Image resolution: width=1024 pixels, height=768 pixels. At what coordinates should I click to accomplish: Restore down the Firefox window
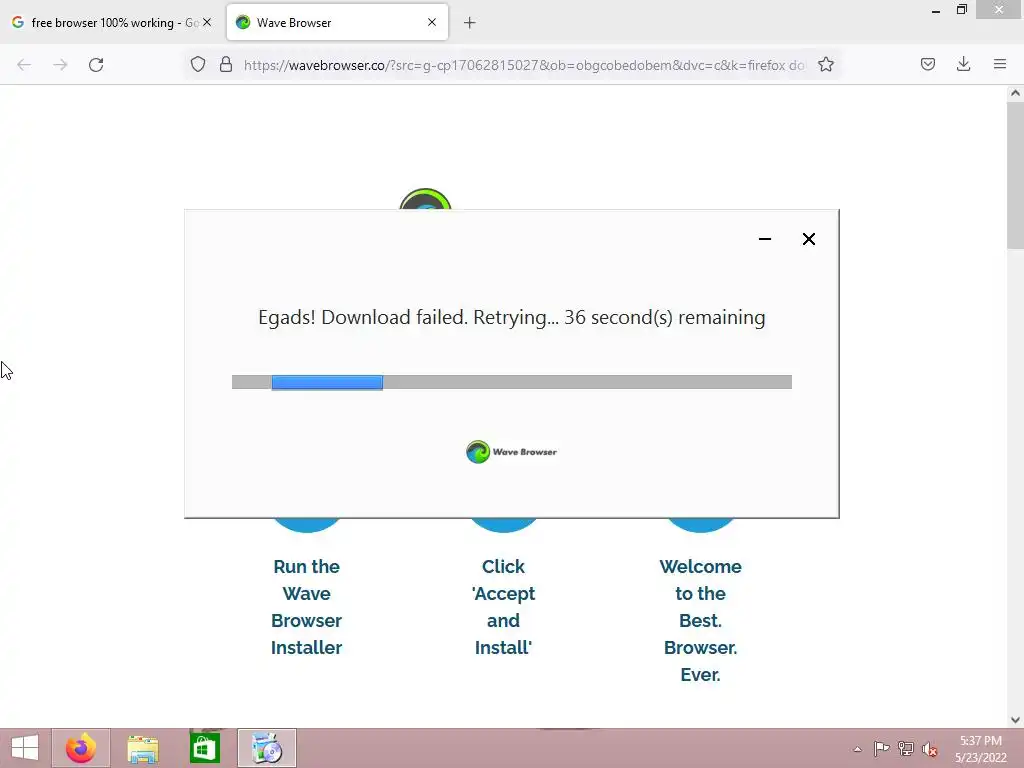click(x=962, y=10)
